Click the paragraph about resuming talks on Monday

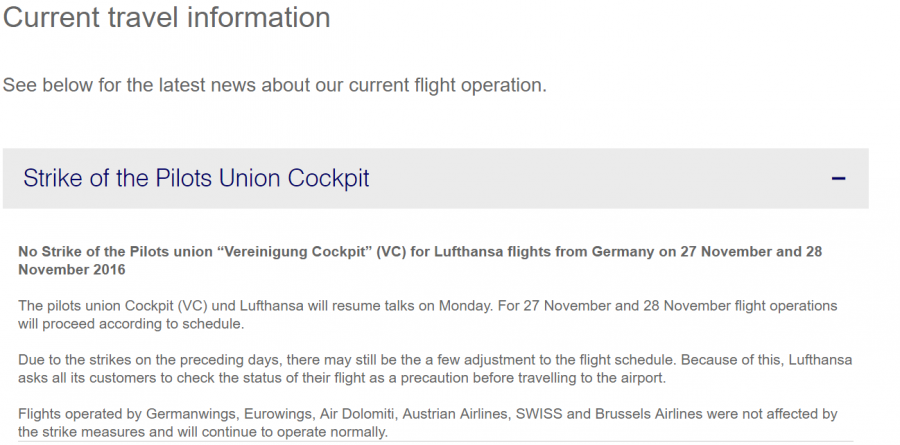(x=420, y=306)
